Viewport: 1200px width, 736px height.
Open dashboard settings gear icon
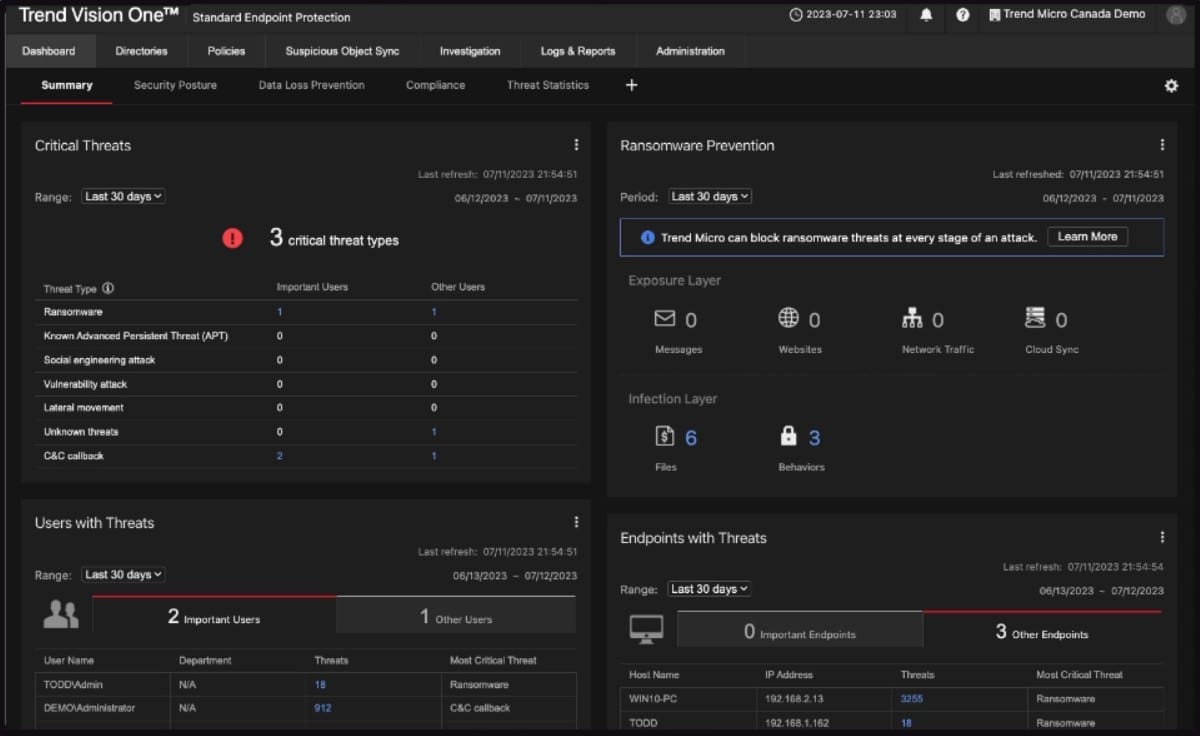[1171, 86]
